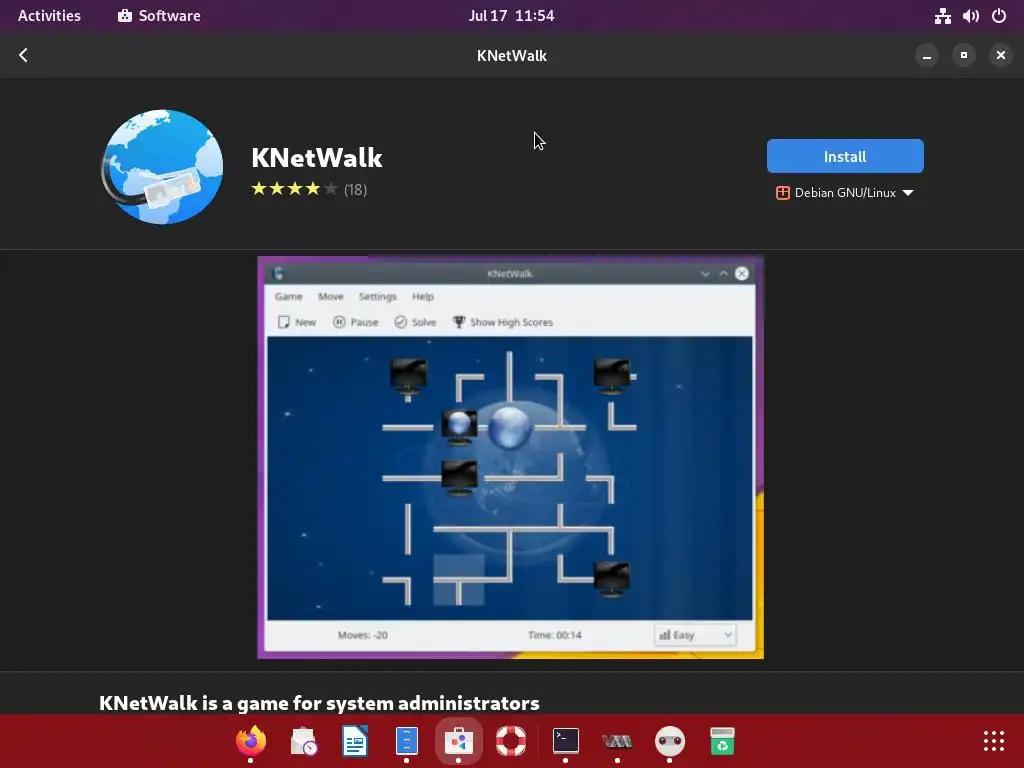
Task: Click the heading 'KNetWalk is a game for system administrators'
Action: (x=319, y=703)
